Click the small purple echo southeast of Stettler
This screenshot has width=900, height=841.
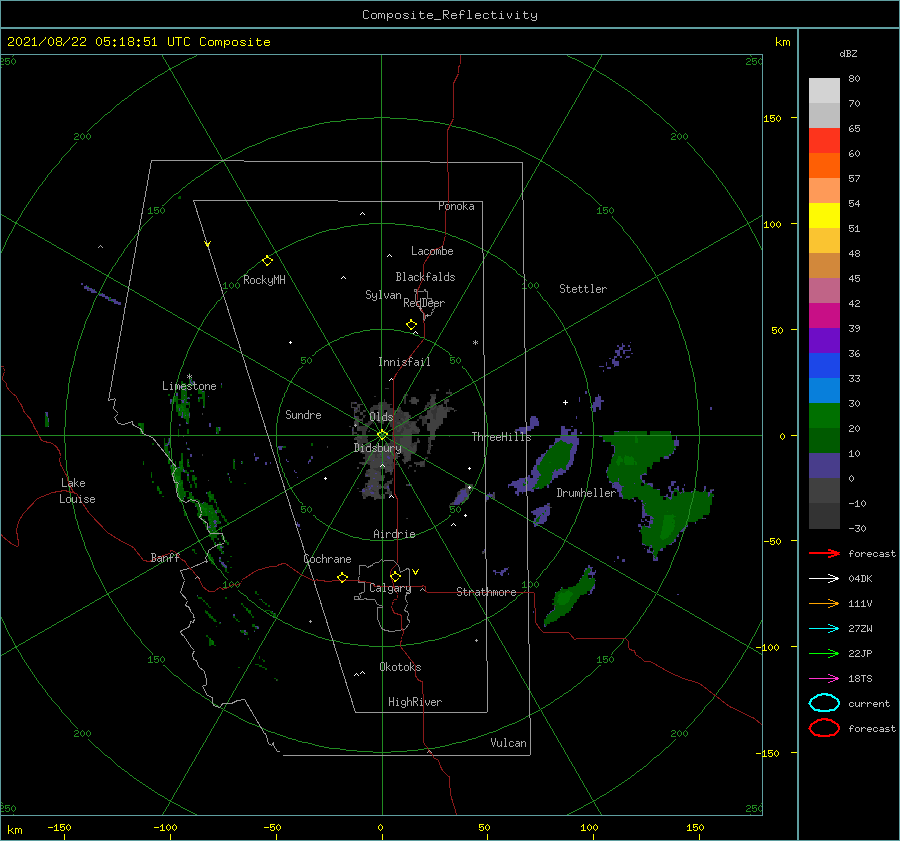pyautogui.click(x=617, y=356)
